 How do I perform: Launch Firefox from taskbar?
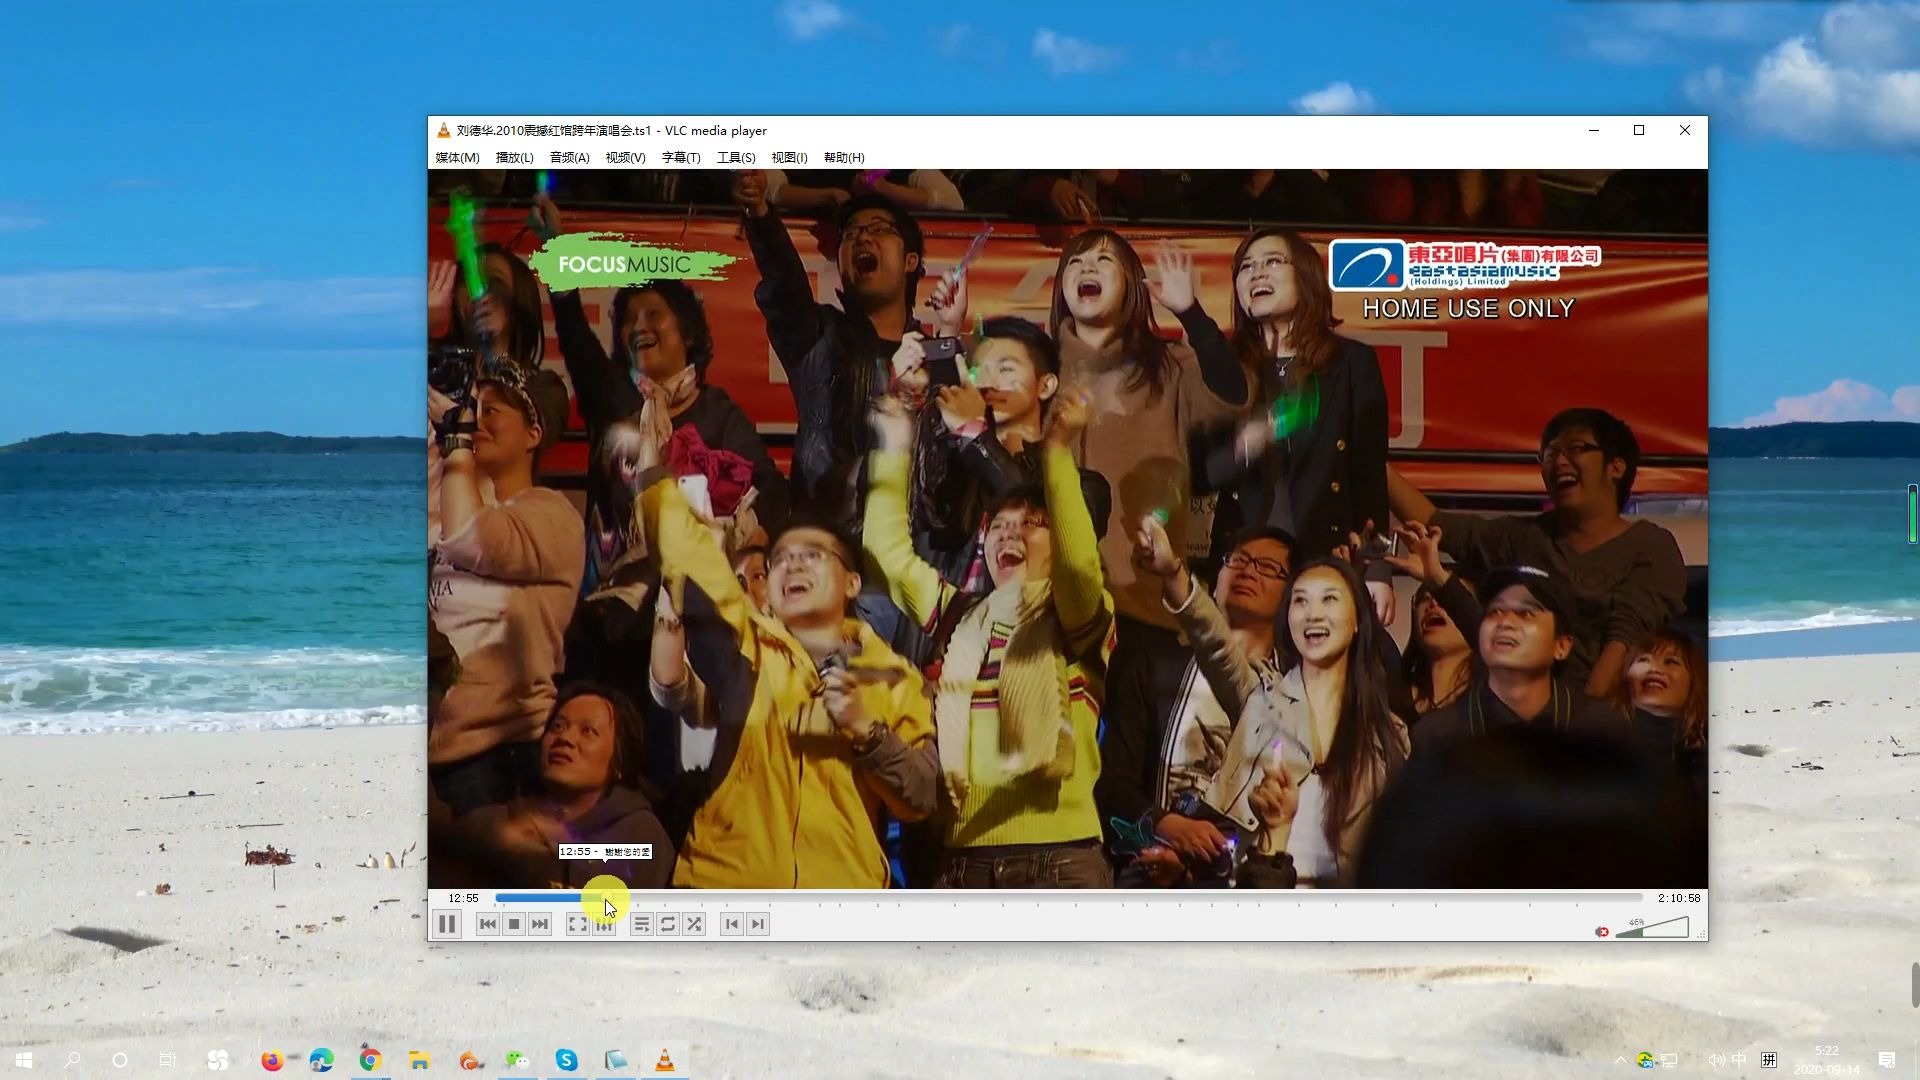272,1060
